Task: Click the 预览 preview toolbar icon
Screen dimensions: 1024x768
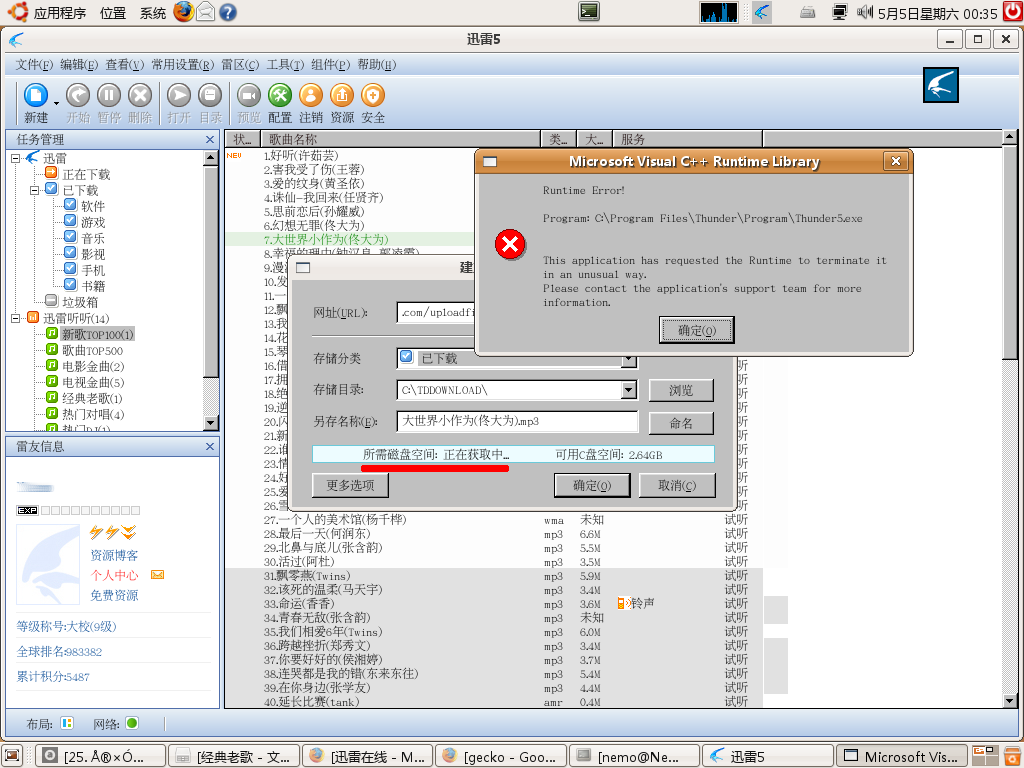Action: (249, 95)
